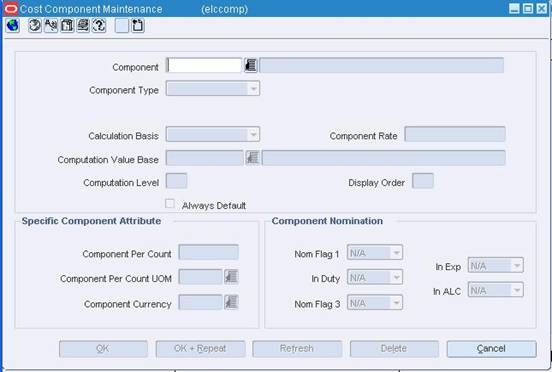This screenshot has width=552, height=372.
Task: Click the Specific Component Attribute heading
Action: click(92, 221)
